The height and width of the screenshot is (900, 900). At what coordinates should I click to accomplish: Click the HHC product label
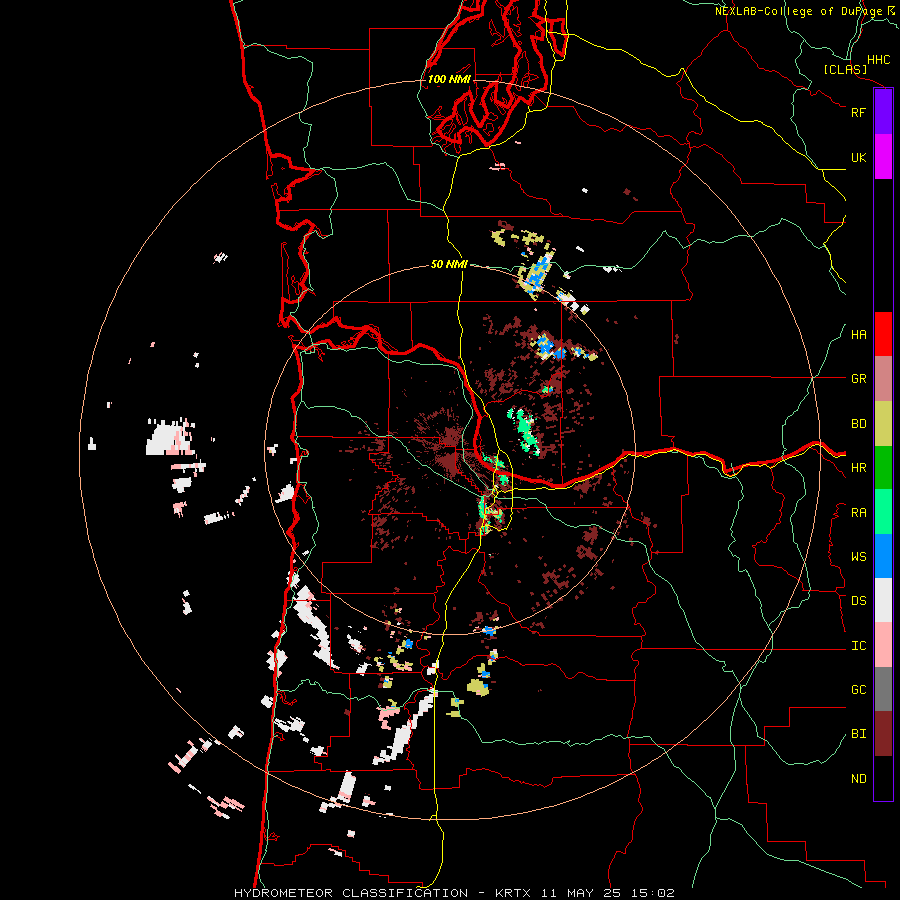878,60
